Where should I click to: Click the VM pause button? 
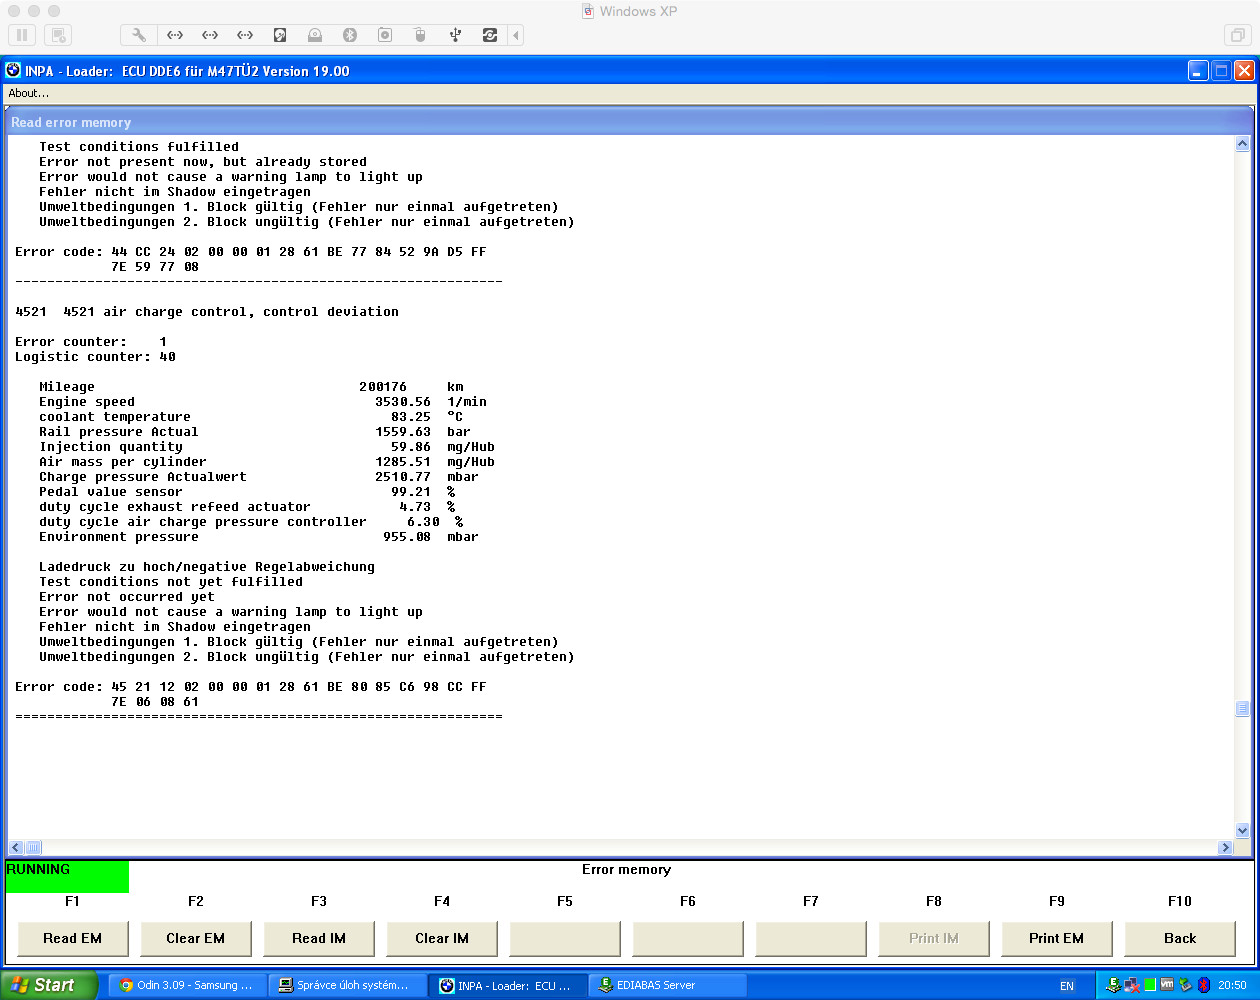22,35
